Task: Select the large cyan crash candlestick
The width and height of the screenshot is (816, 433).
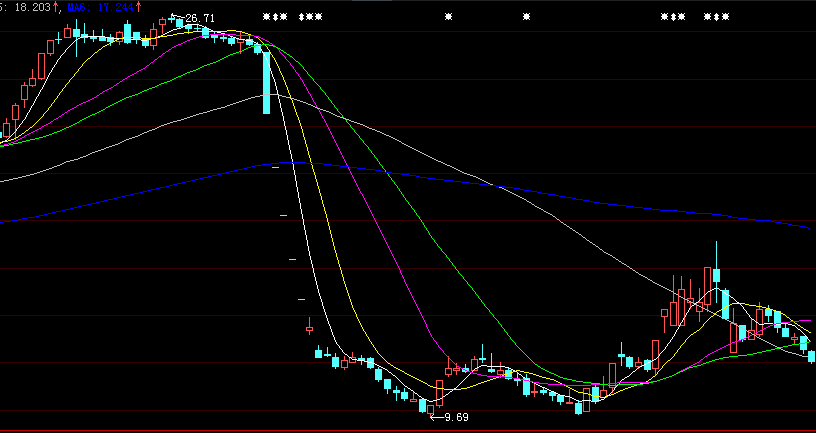Action: coord(266,83)
